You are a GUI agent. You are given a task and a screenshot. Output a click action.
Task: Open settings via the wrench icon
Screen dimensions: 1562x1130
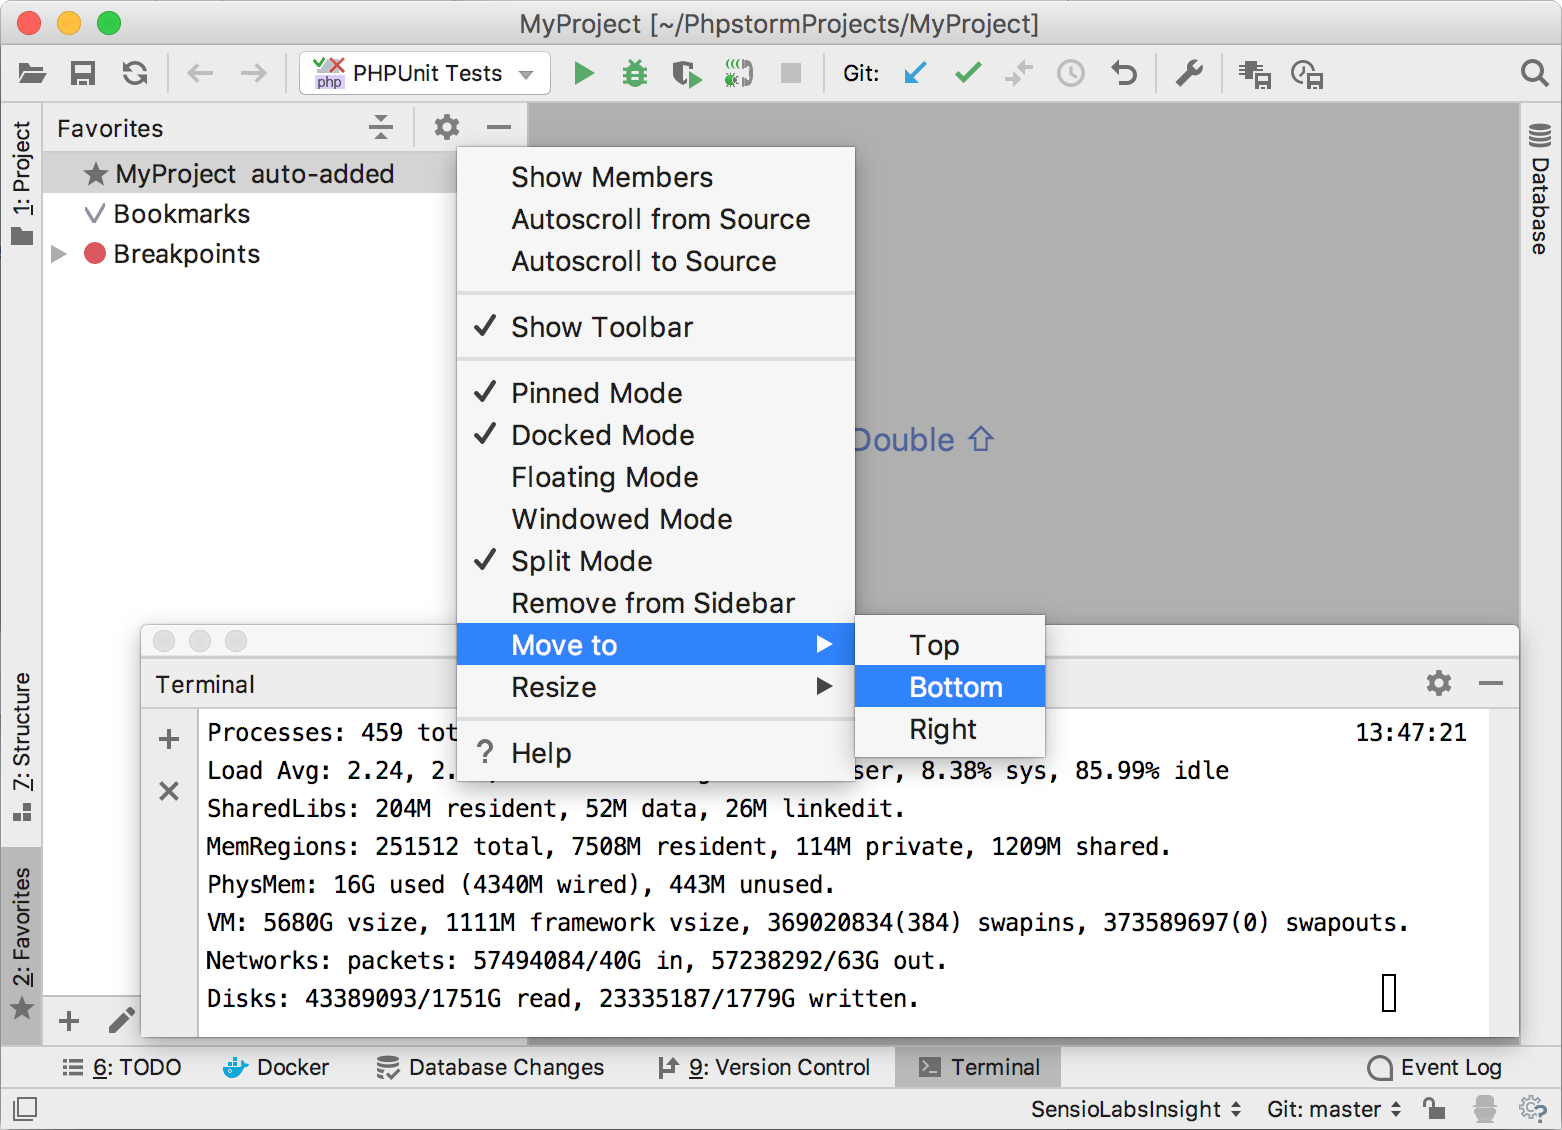pyautogui.click(x=1189, y=73)
